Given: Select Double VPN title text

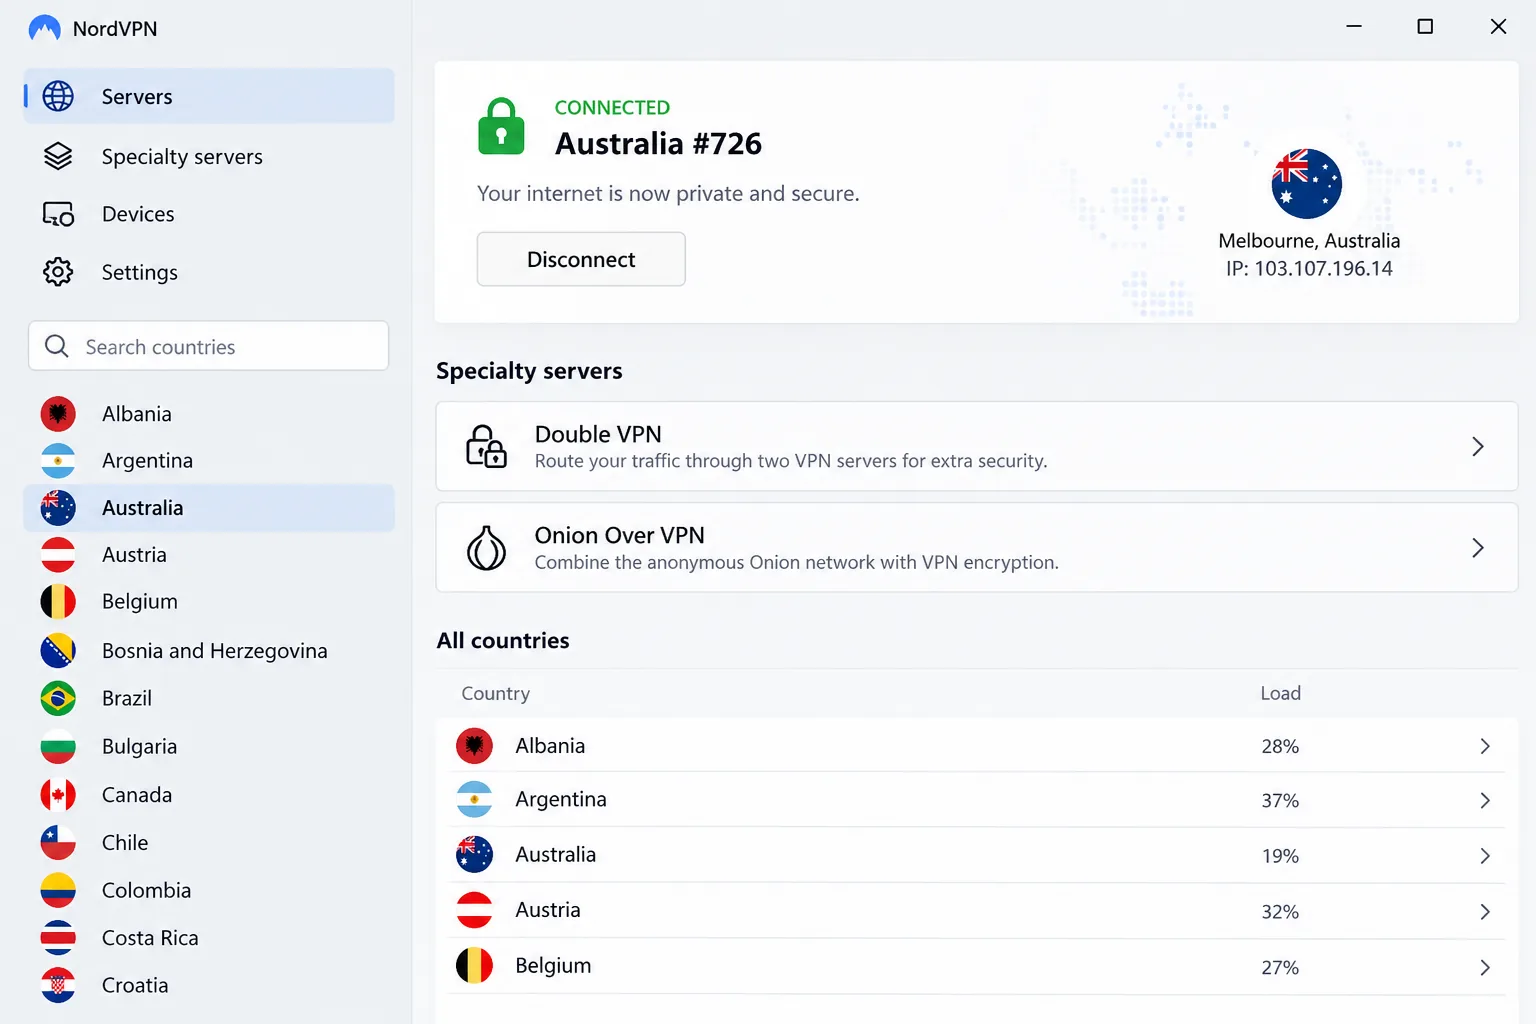Looking at the screenshot, I should pos(598,434).
